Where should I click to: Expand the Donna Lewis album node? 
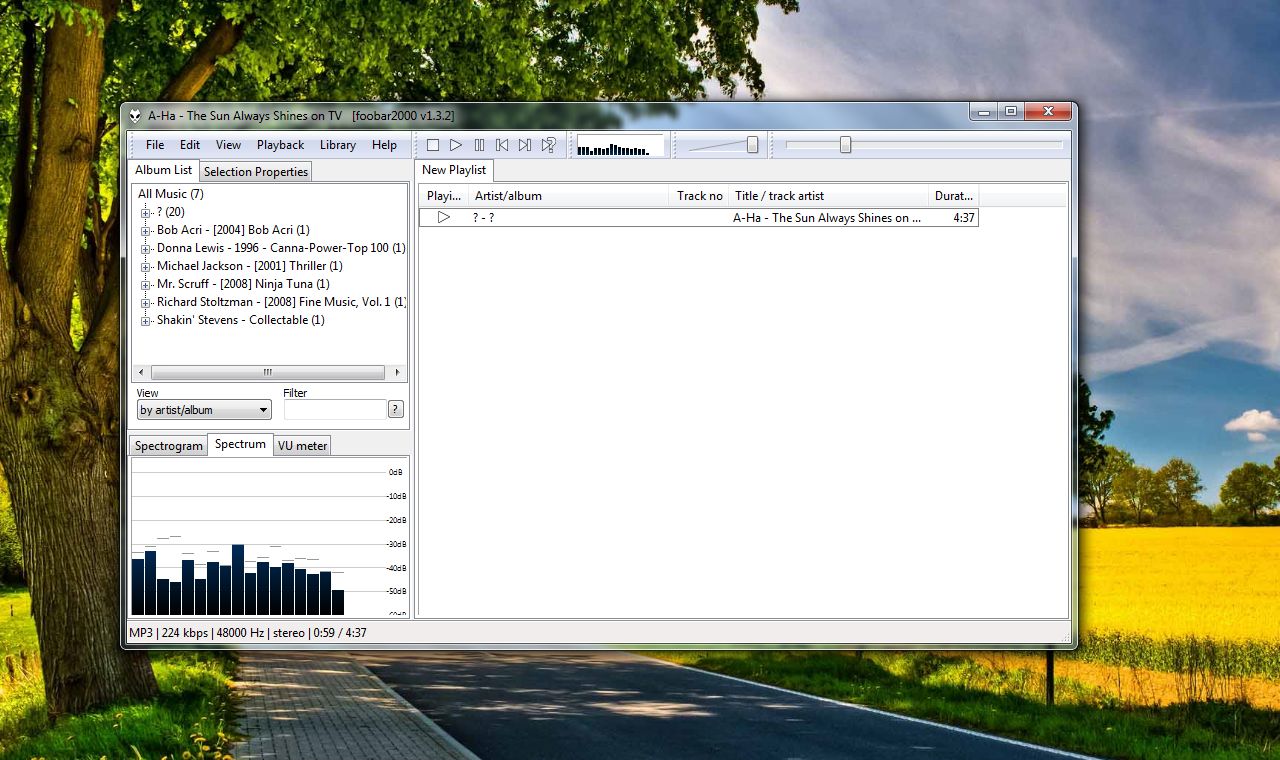pyautogui.click(x=146, y=248)
